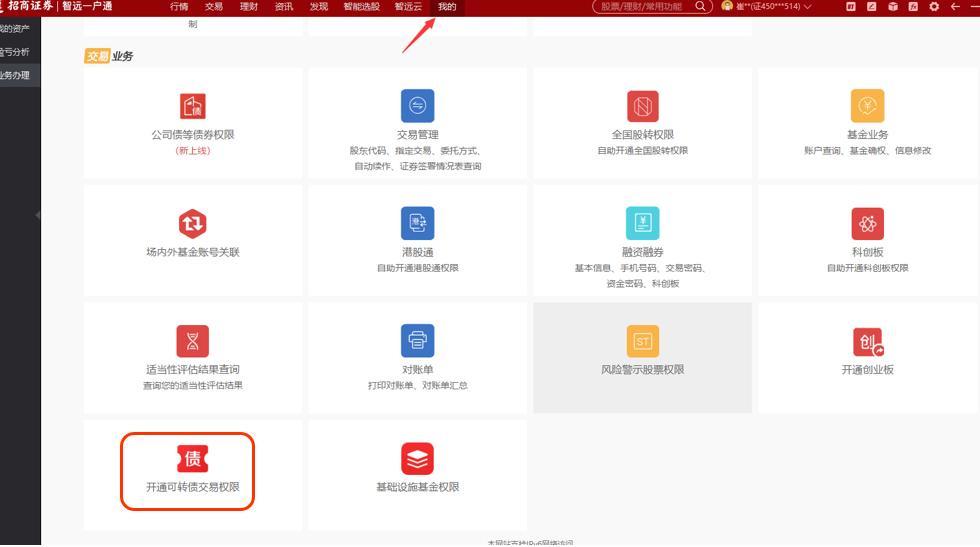Select the 我的 menu tab

pyautogui.click(x=447, y=6)
